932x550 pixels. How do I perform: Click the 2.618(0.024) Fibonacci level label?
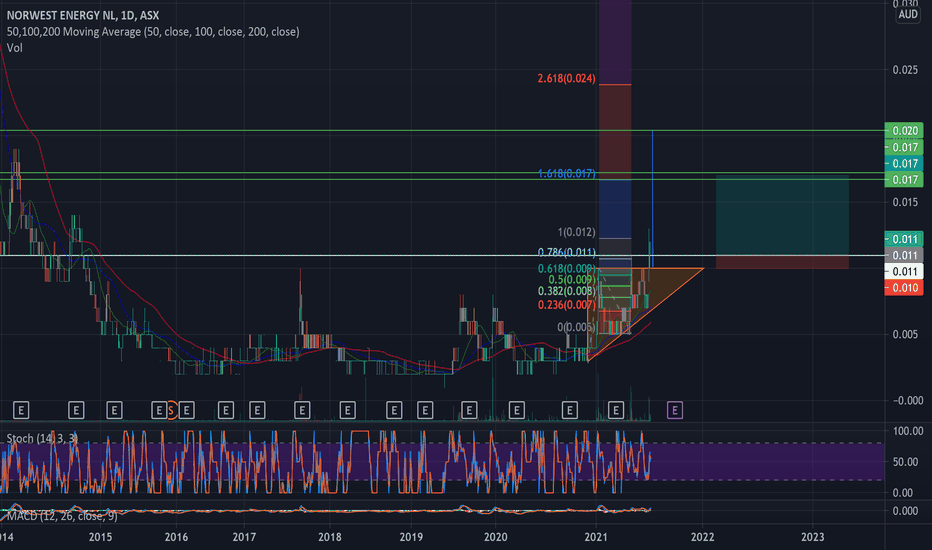[566, 78]
